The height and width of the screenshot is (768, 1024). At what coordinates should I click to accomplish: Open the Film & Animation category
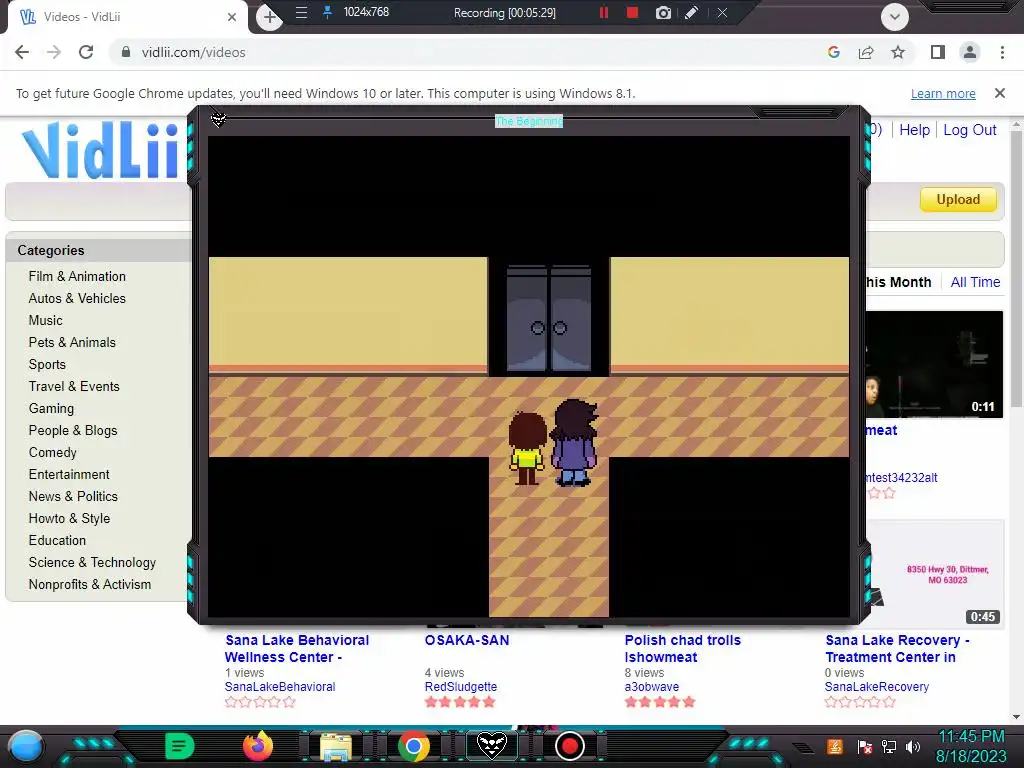point(77,276)
